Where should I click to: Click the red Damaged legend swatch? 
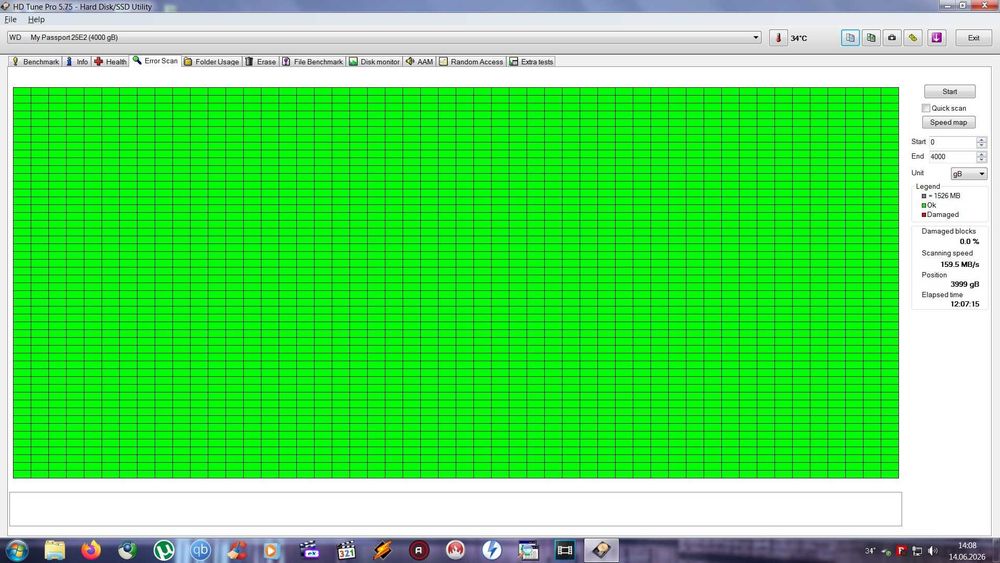click(x=923, y=215)
